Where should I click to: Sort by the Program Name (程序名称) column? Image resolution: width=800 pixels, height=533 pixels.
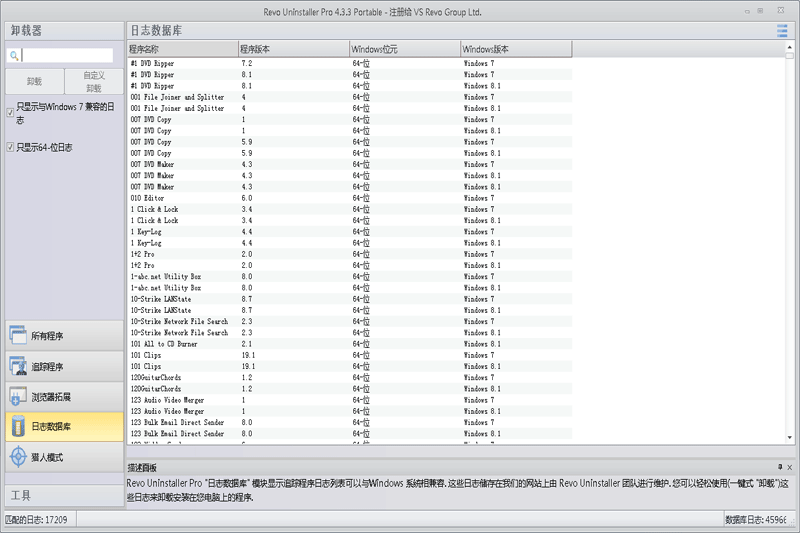(183, 49)
